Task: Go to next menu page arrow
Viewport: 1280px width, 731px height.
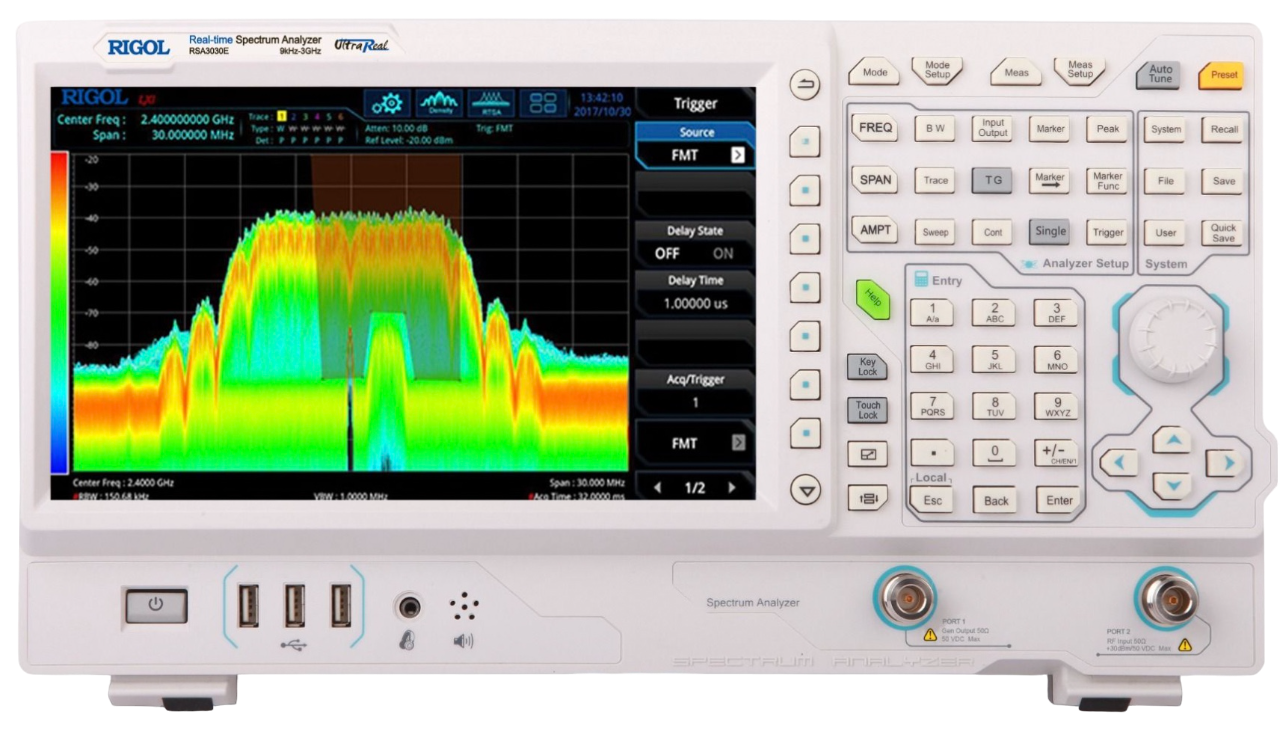Action: tap(732, 487)
